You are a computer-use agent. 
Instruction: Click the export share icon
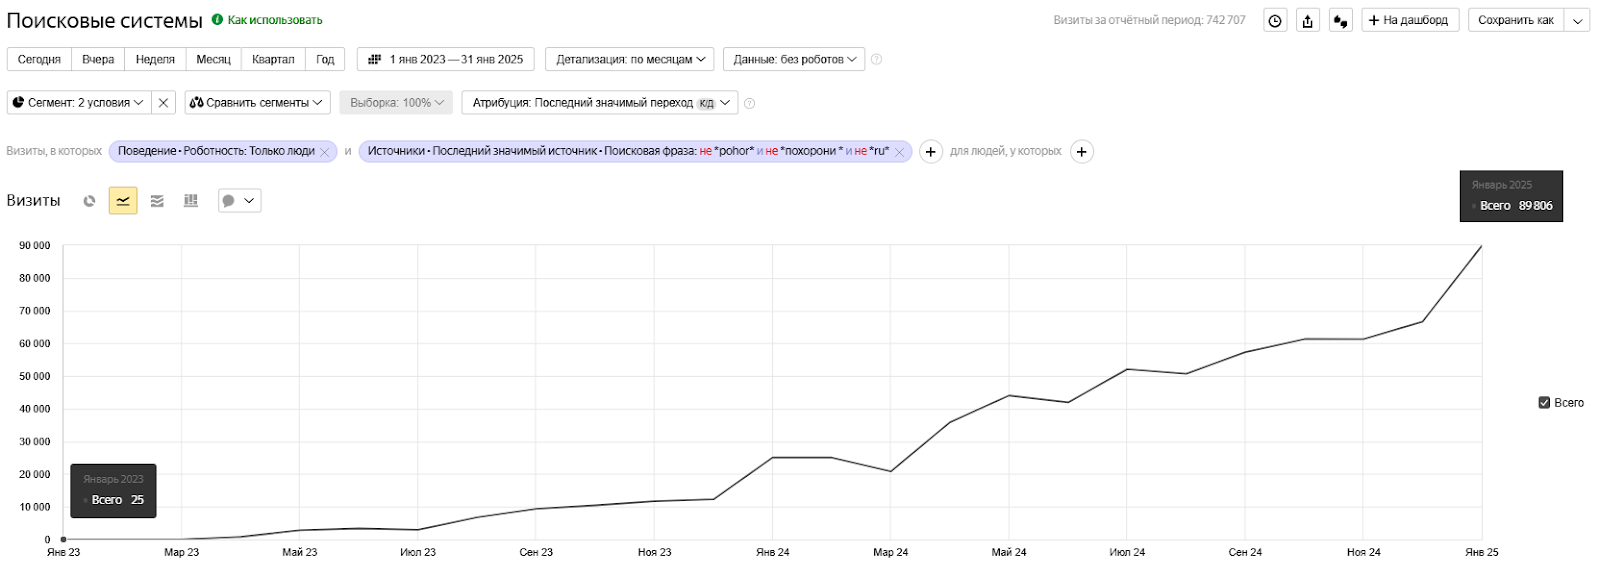tap(1308, 21)
